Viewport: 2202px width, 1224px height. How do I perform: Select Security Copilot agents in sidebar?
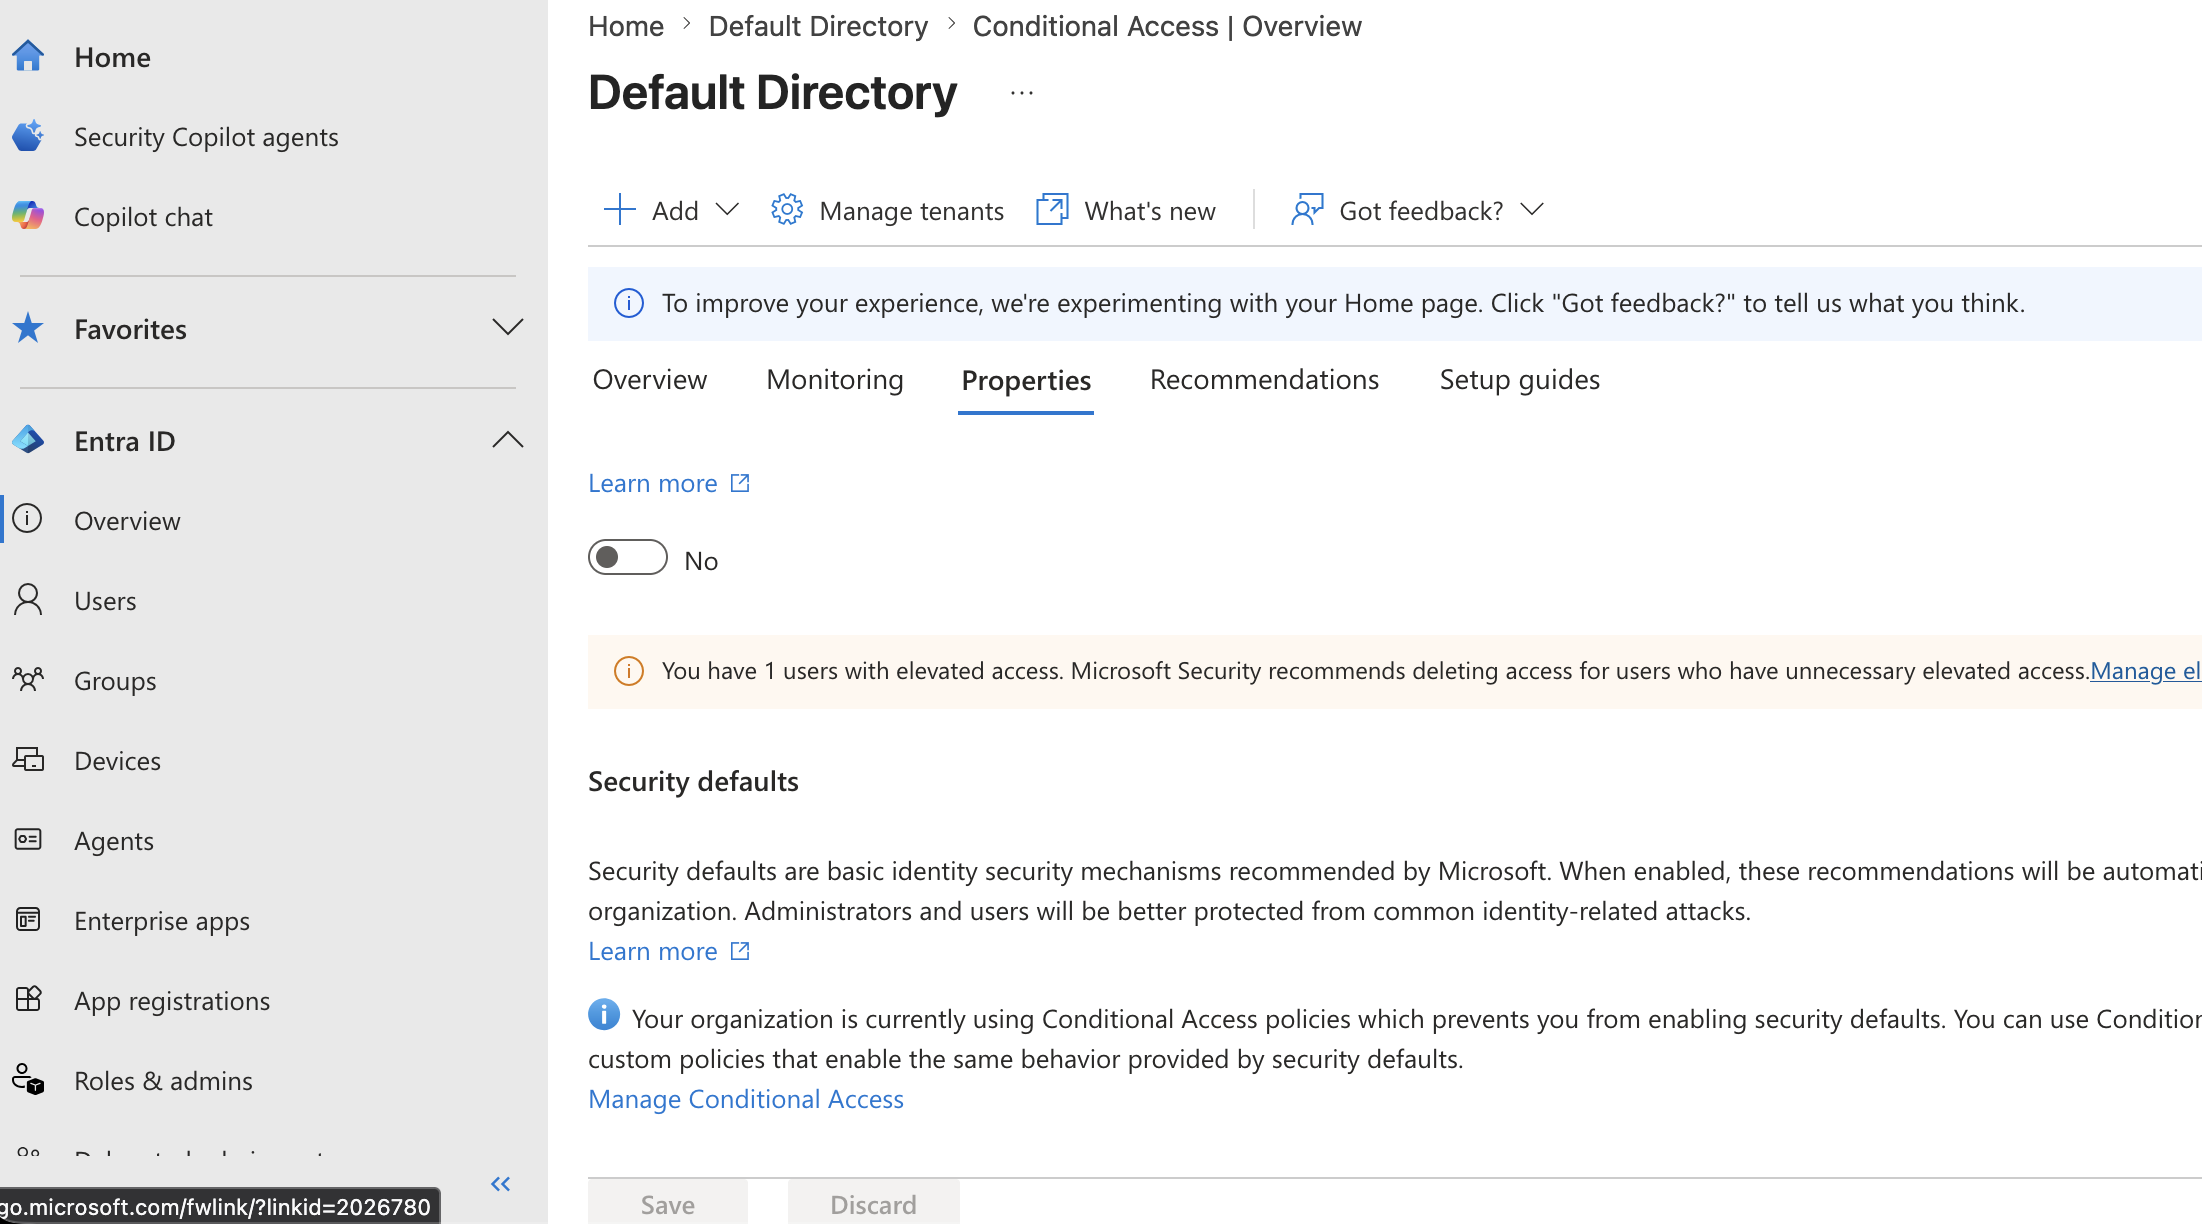[206, 137]
